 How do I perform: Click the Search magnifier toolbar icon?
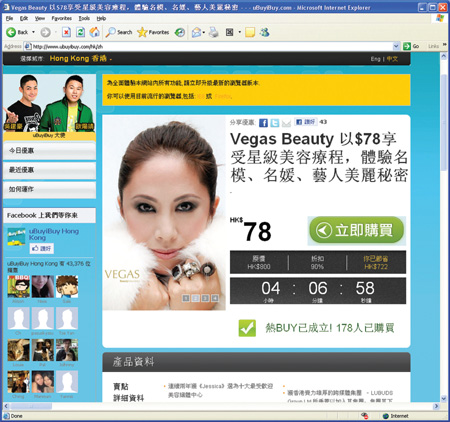(x=110, y=32)
